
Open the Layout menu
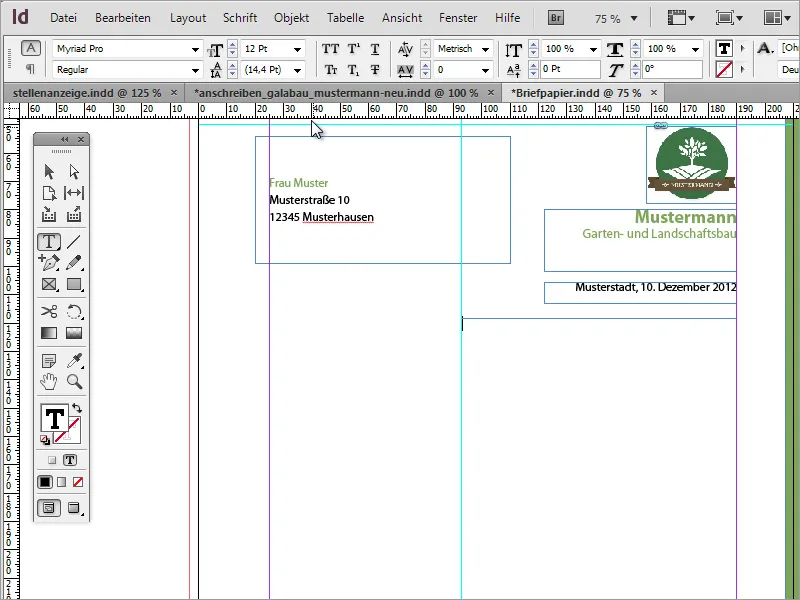click(x=188, y=18)
